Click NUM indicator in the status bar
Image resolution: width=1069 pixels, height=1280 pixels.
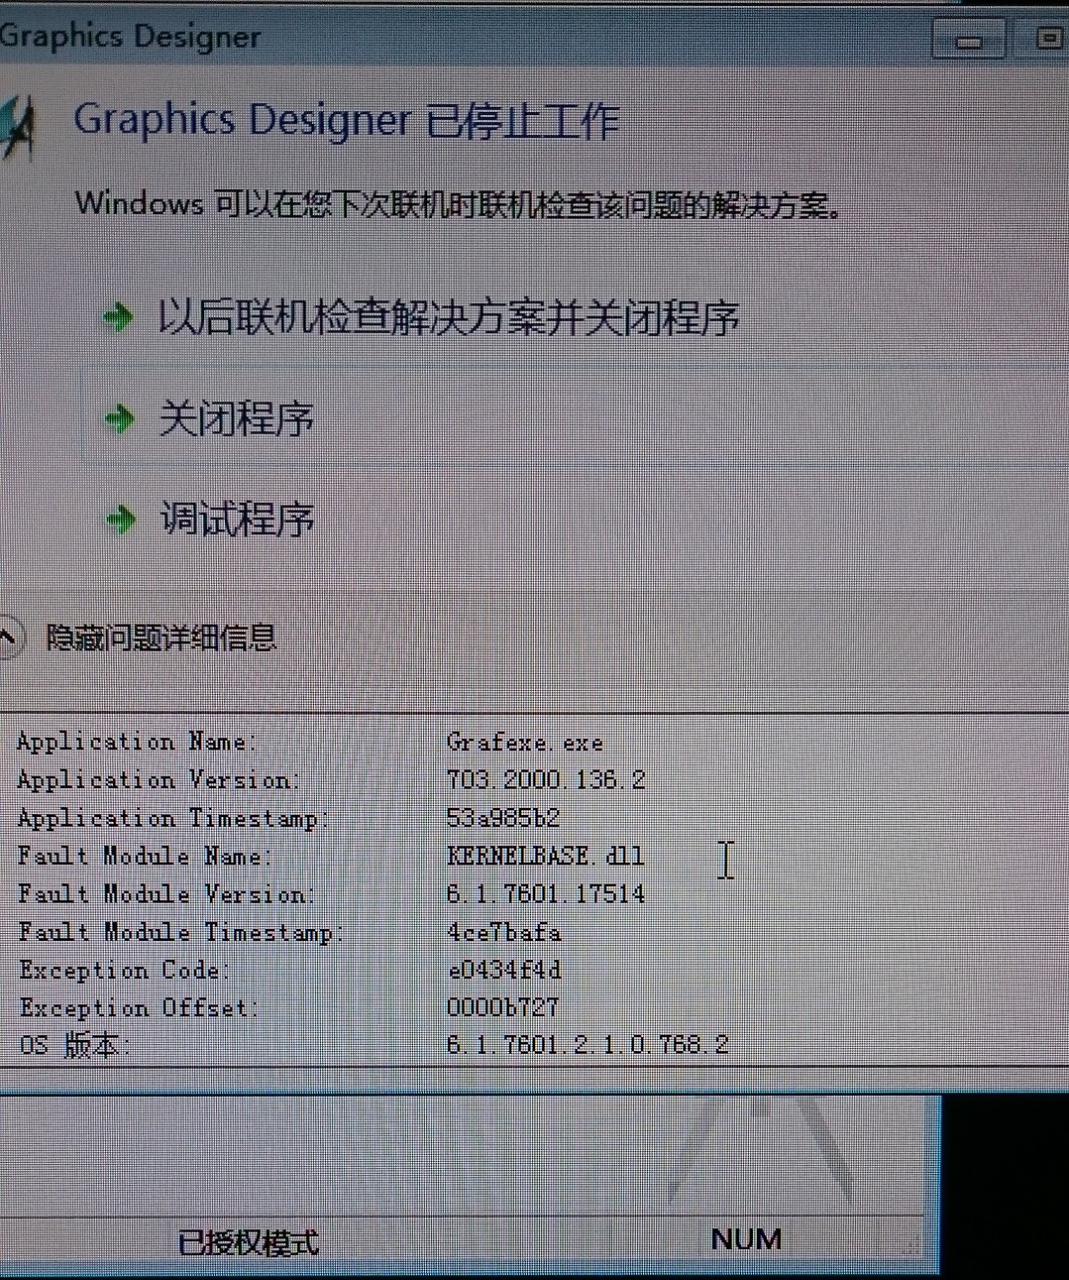[746, 1240]
